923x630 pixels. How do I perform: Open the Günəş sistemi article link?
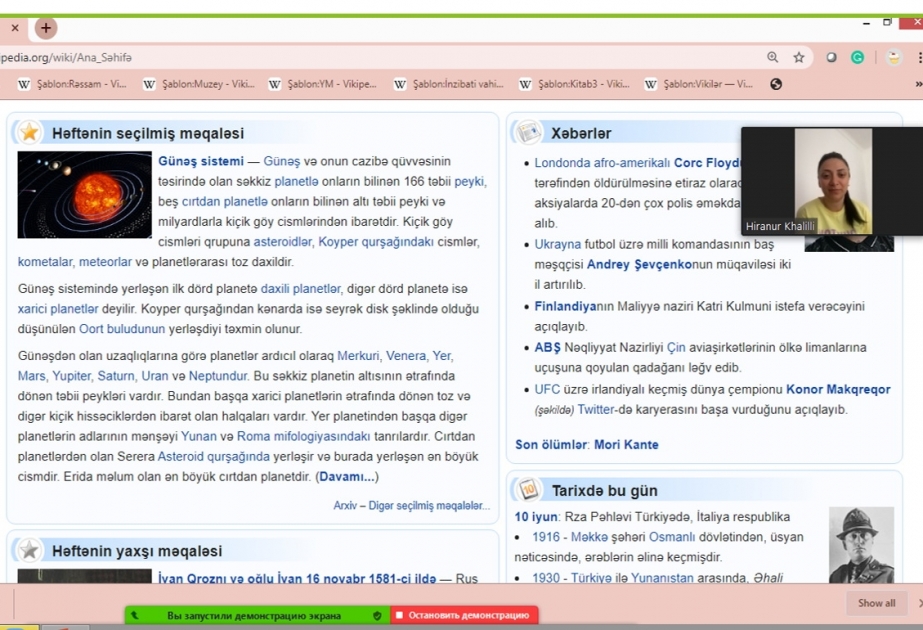tap(201, 161)
